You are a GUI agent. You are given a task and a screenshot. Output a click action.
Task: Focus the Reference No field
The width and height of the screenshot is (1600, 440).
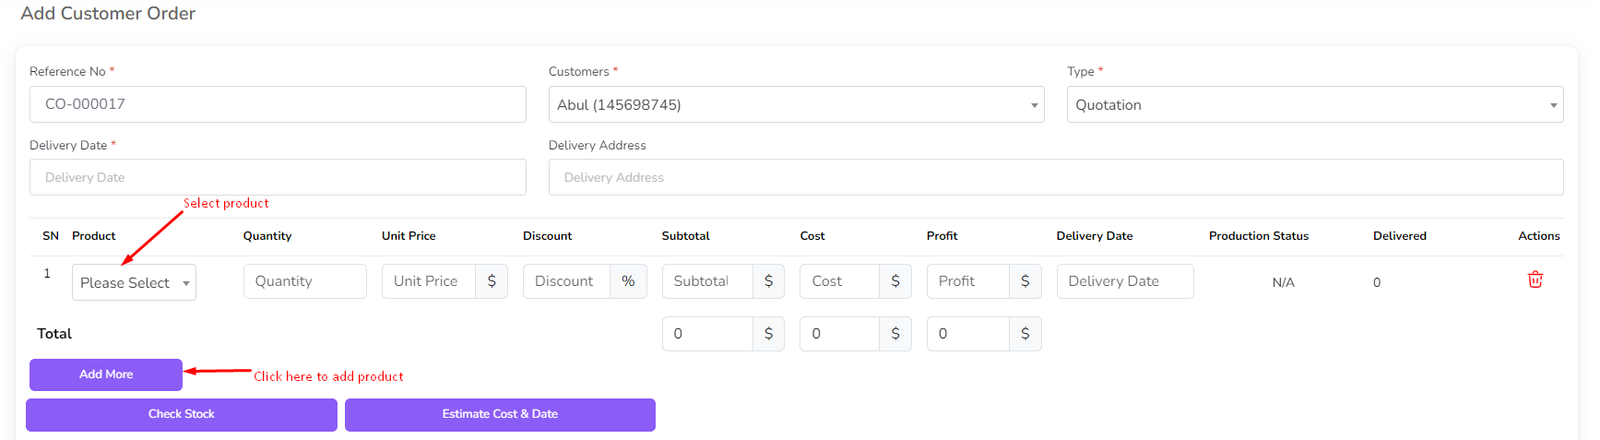[x=277, y=104]
